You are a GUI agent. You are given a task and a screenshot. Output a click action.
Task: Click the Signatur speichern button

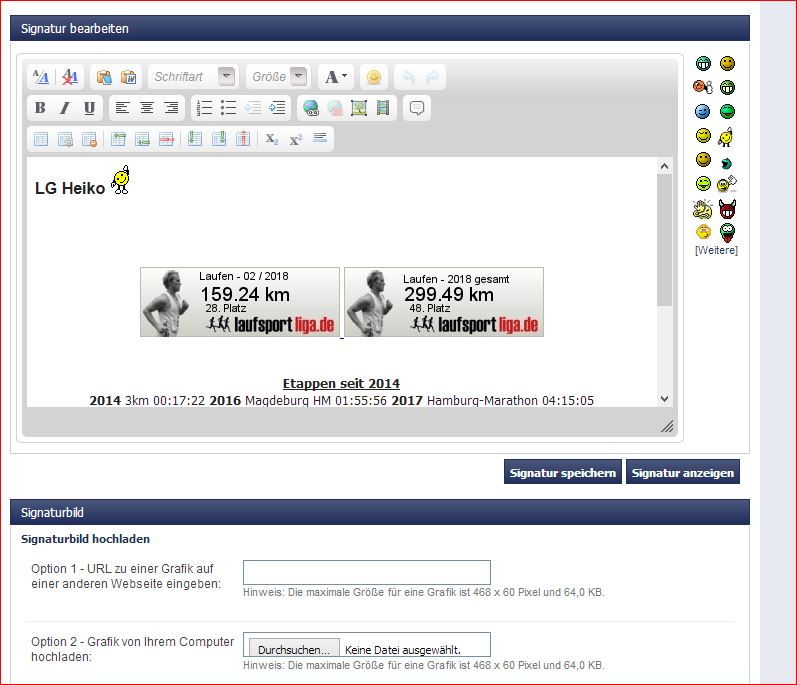pyautogui.click(x=562, y=472)
